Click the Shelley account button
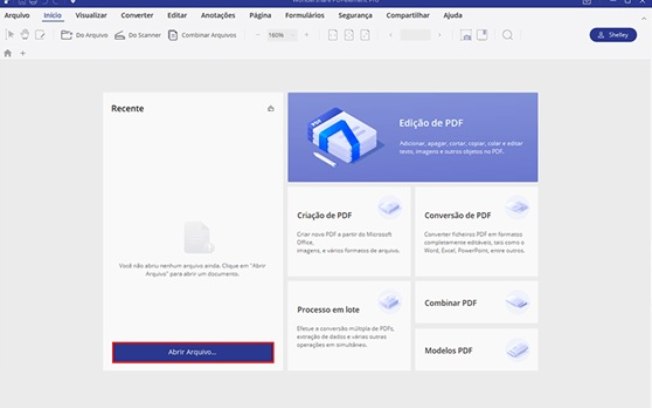This screenshot has width=652, height=408. point(612,35)
